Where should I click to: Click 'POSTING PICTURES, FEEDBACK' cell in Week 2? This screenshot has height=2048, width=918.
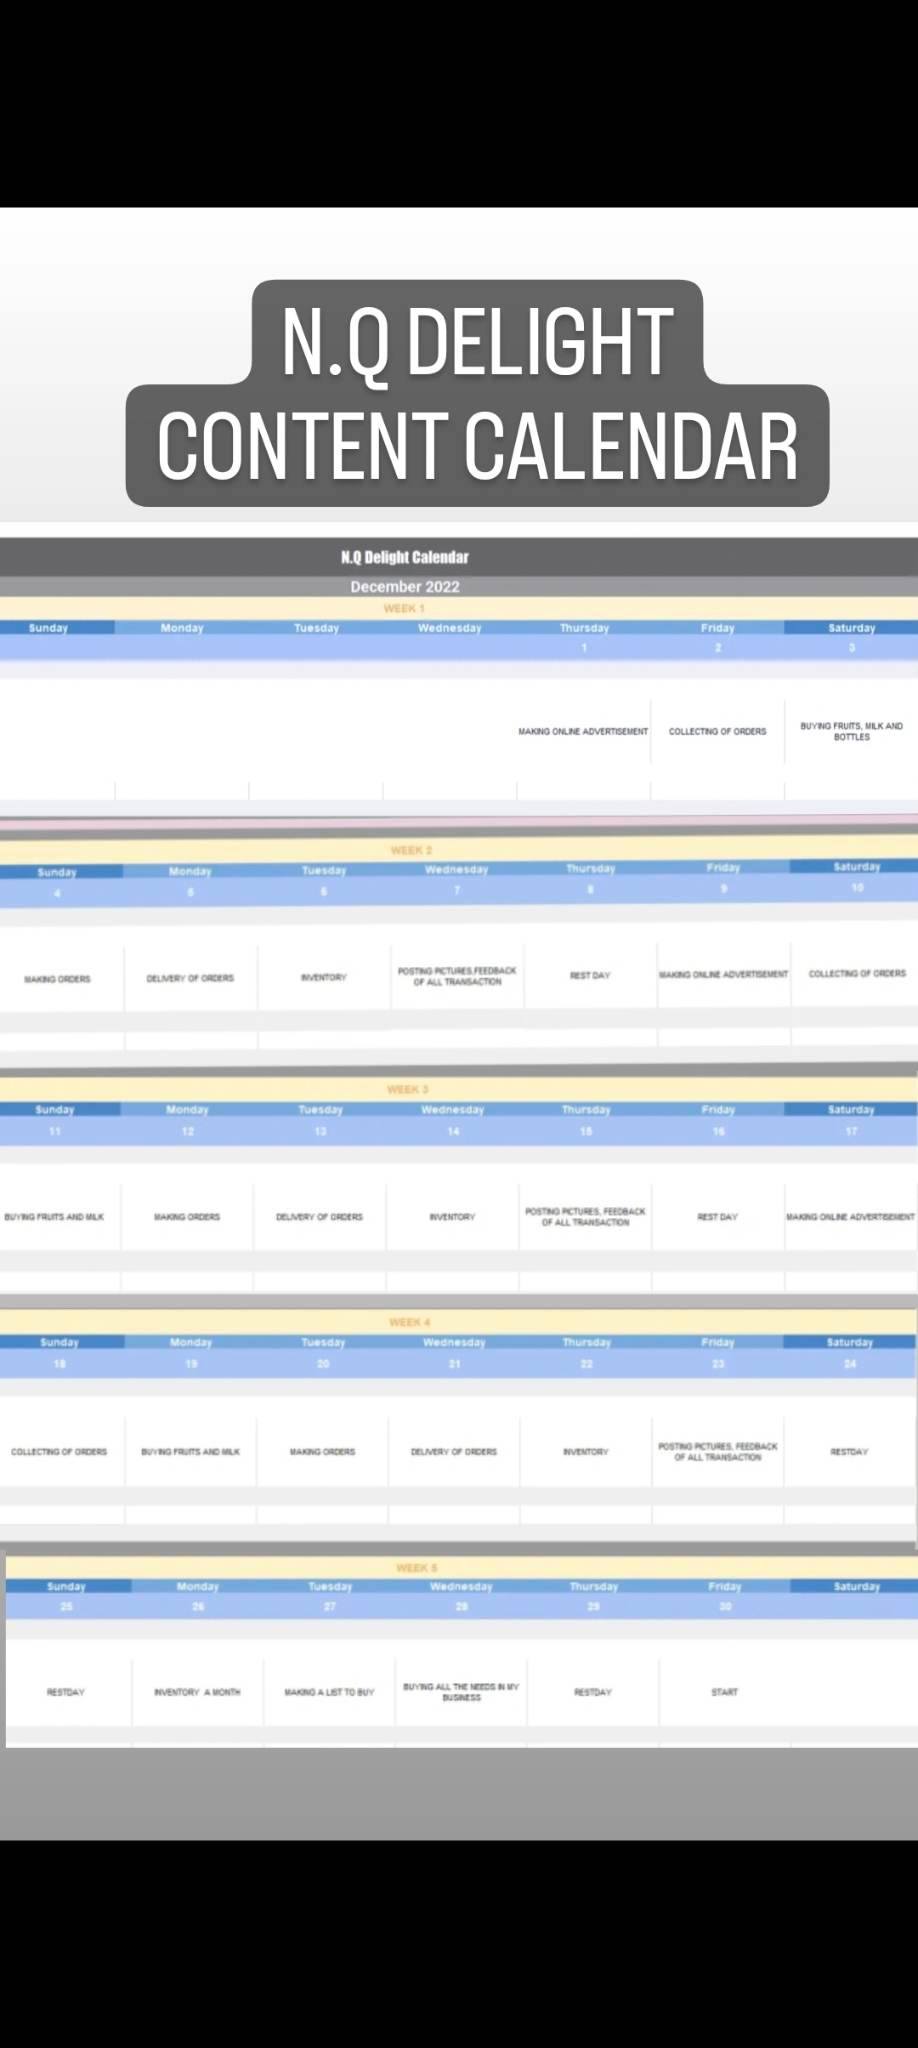tap(457, 976)
